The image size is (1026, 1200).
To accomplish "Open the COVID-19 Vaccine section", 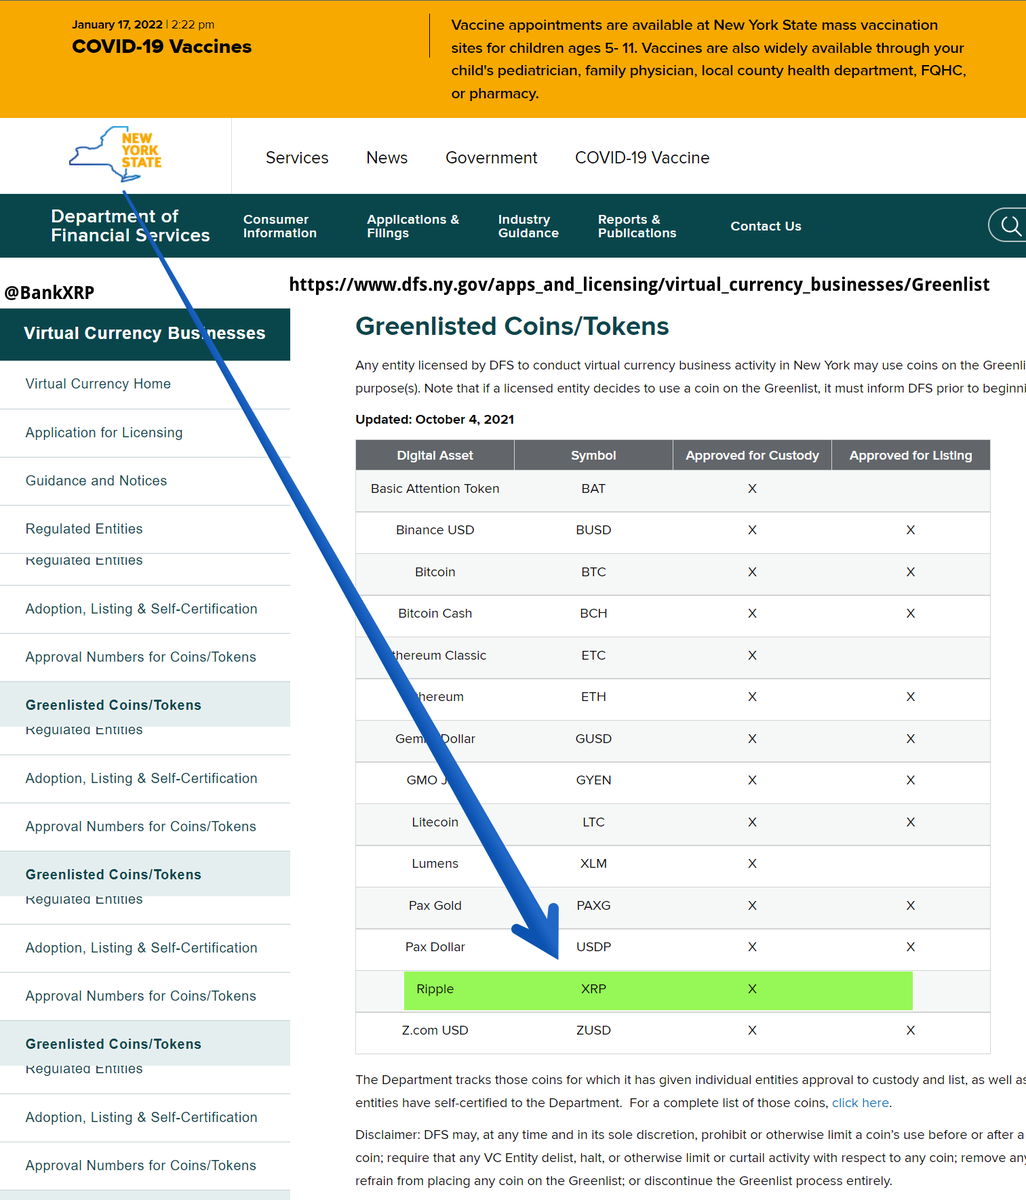I will pyautogui.click(x=641, y=157).
